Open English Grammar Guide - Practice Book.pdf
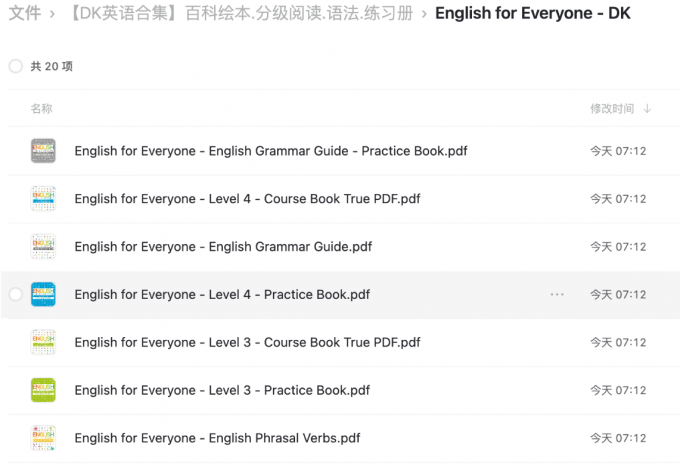Viewport: 680px width, 468px height. click(x=271, y=151)
